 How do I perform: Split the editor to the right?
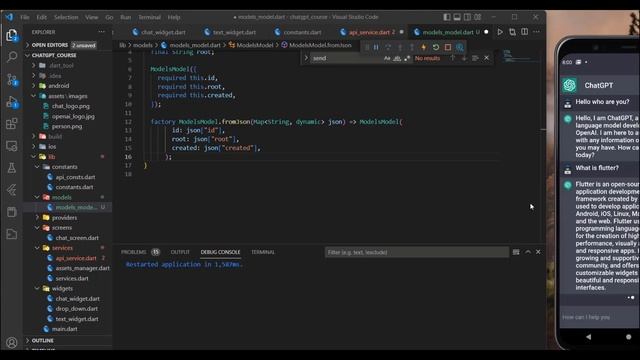point(524,32)
